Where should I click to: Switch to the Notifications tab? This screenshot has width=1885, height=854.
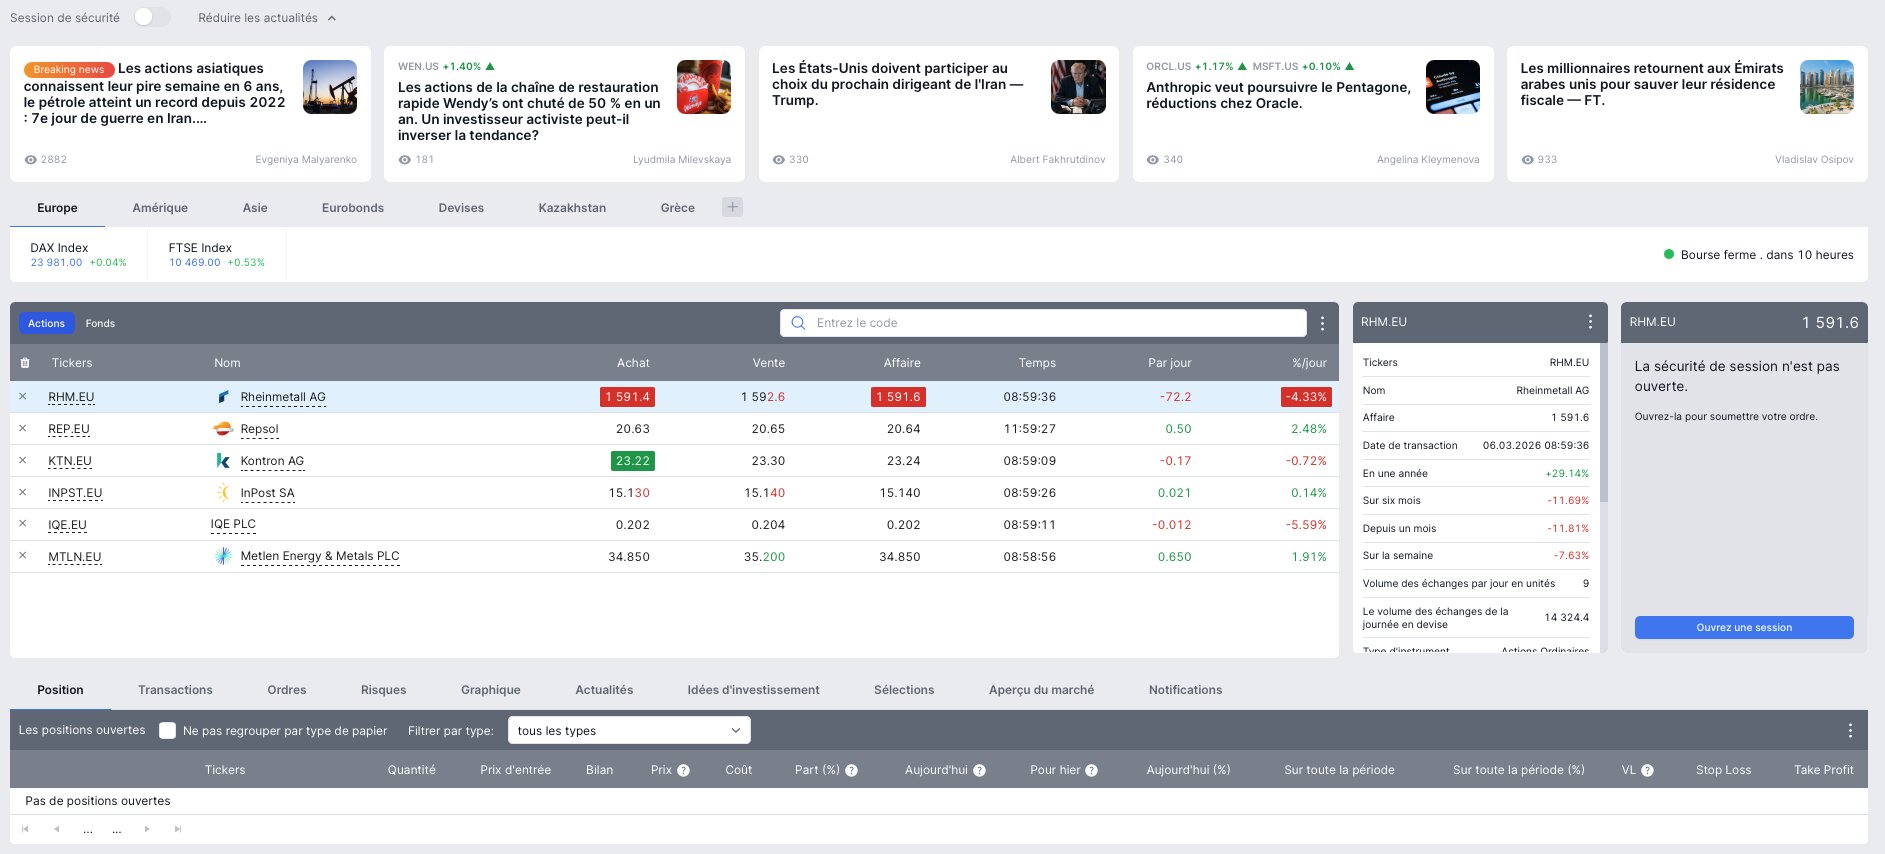[1185, 690]
